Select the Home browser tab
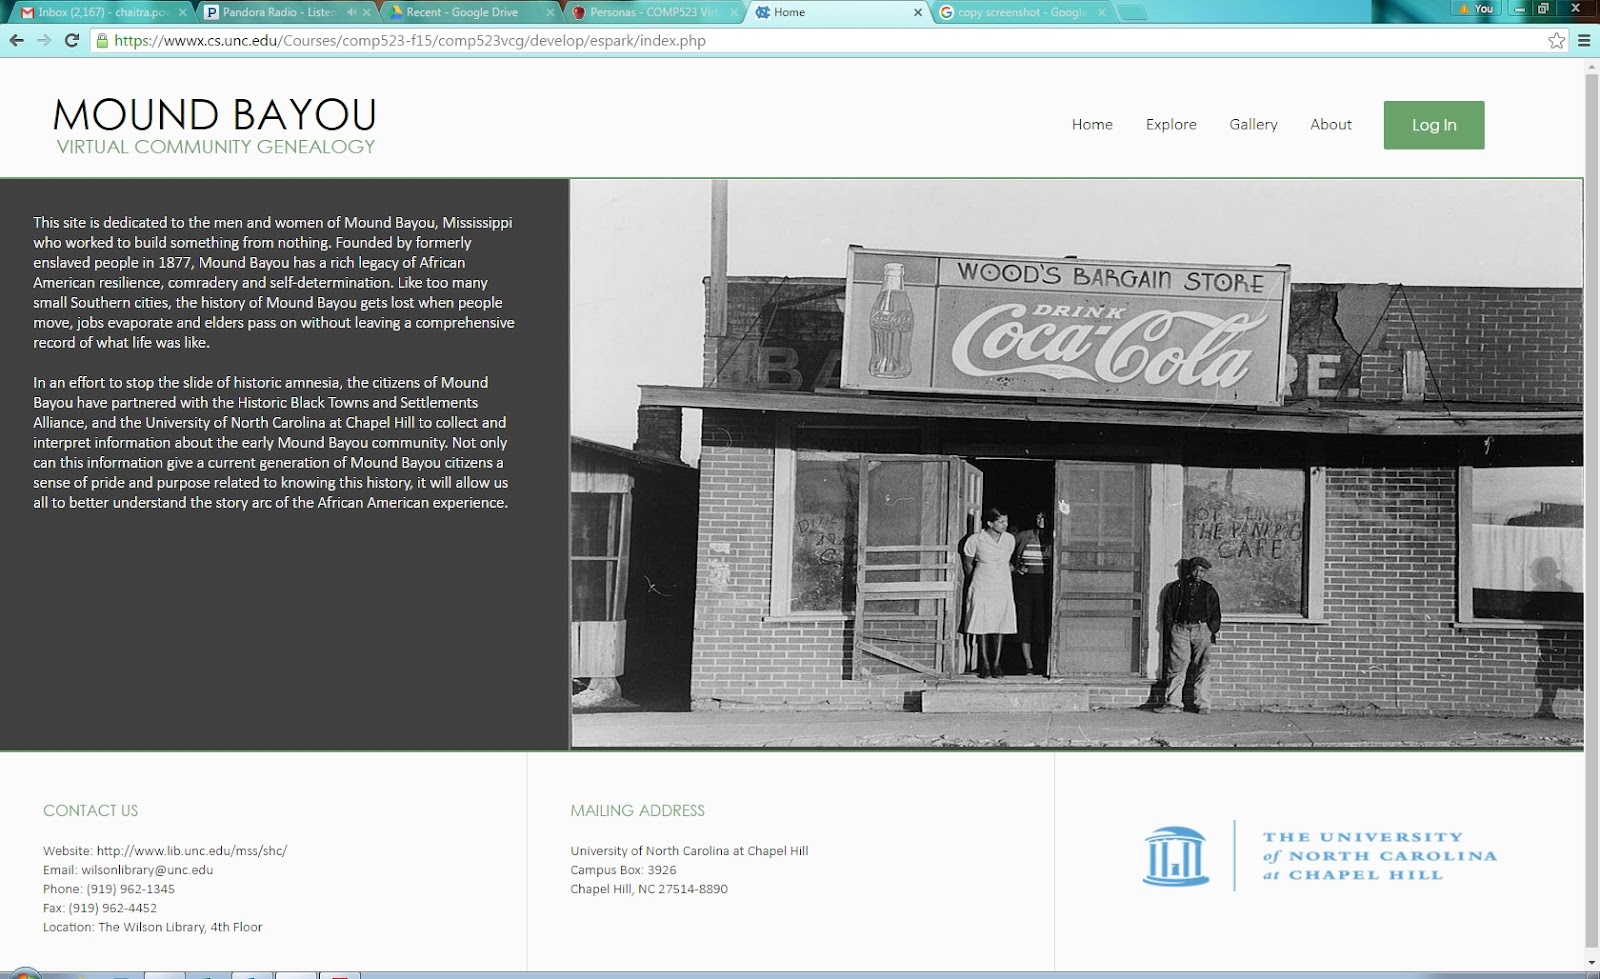The image size is (1600, 979). click(835, 12)
